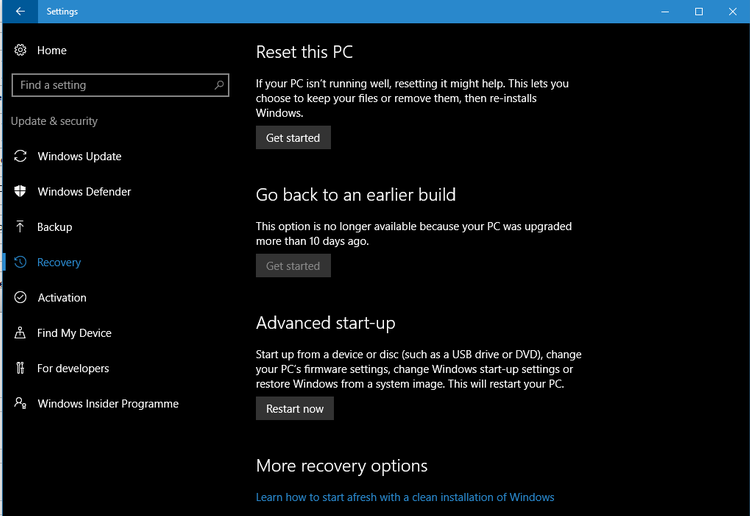The width and height of the screenshot is (750, 516).
Task: Click the Reset this PC heading
Action: pyautogui.click(x=304, y=52)
